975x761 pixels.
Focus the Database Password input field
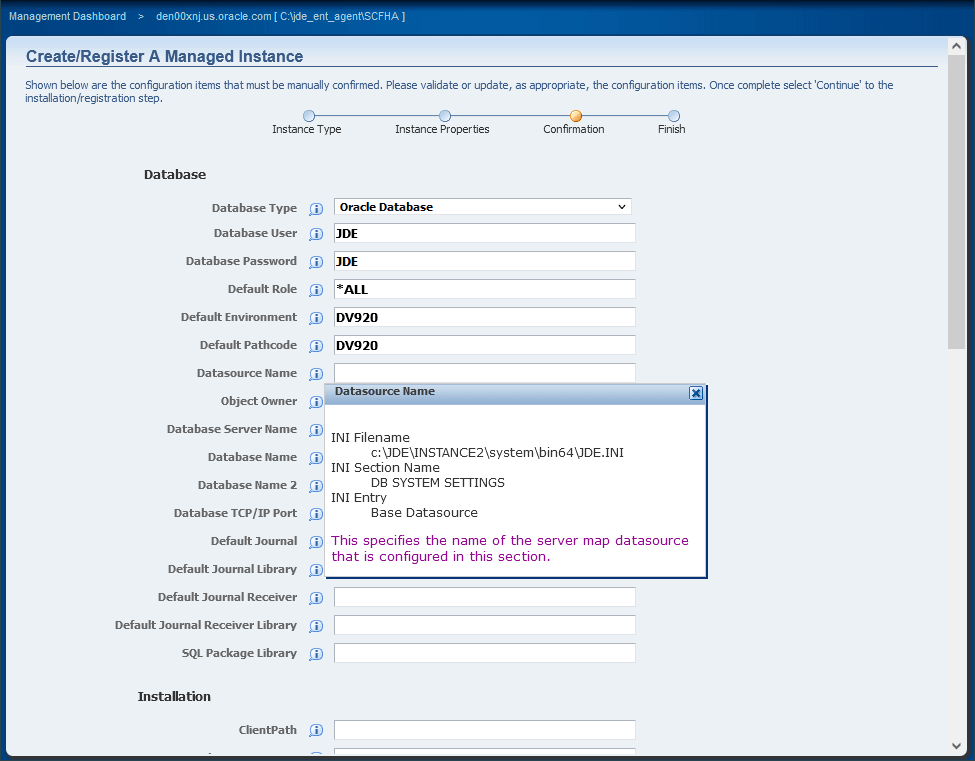pyautogui.click(x=484, y=261)
